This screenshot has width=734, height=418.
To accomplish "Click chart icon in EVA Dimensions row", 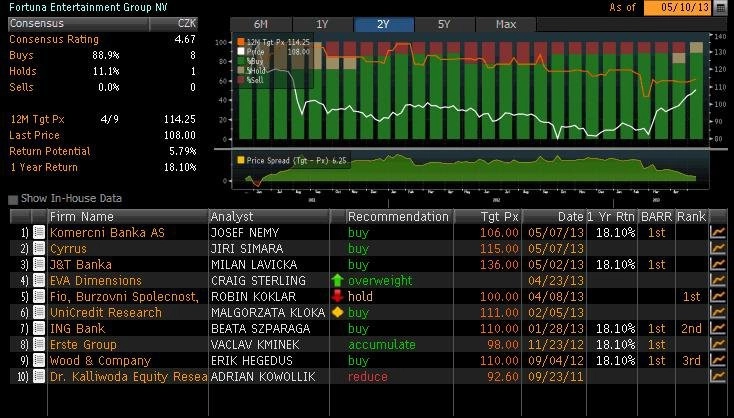I will 718,280.
